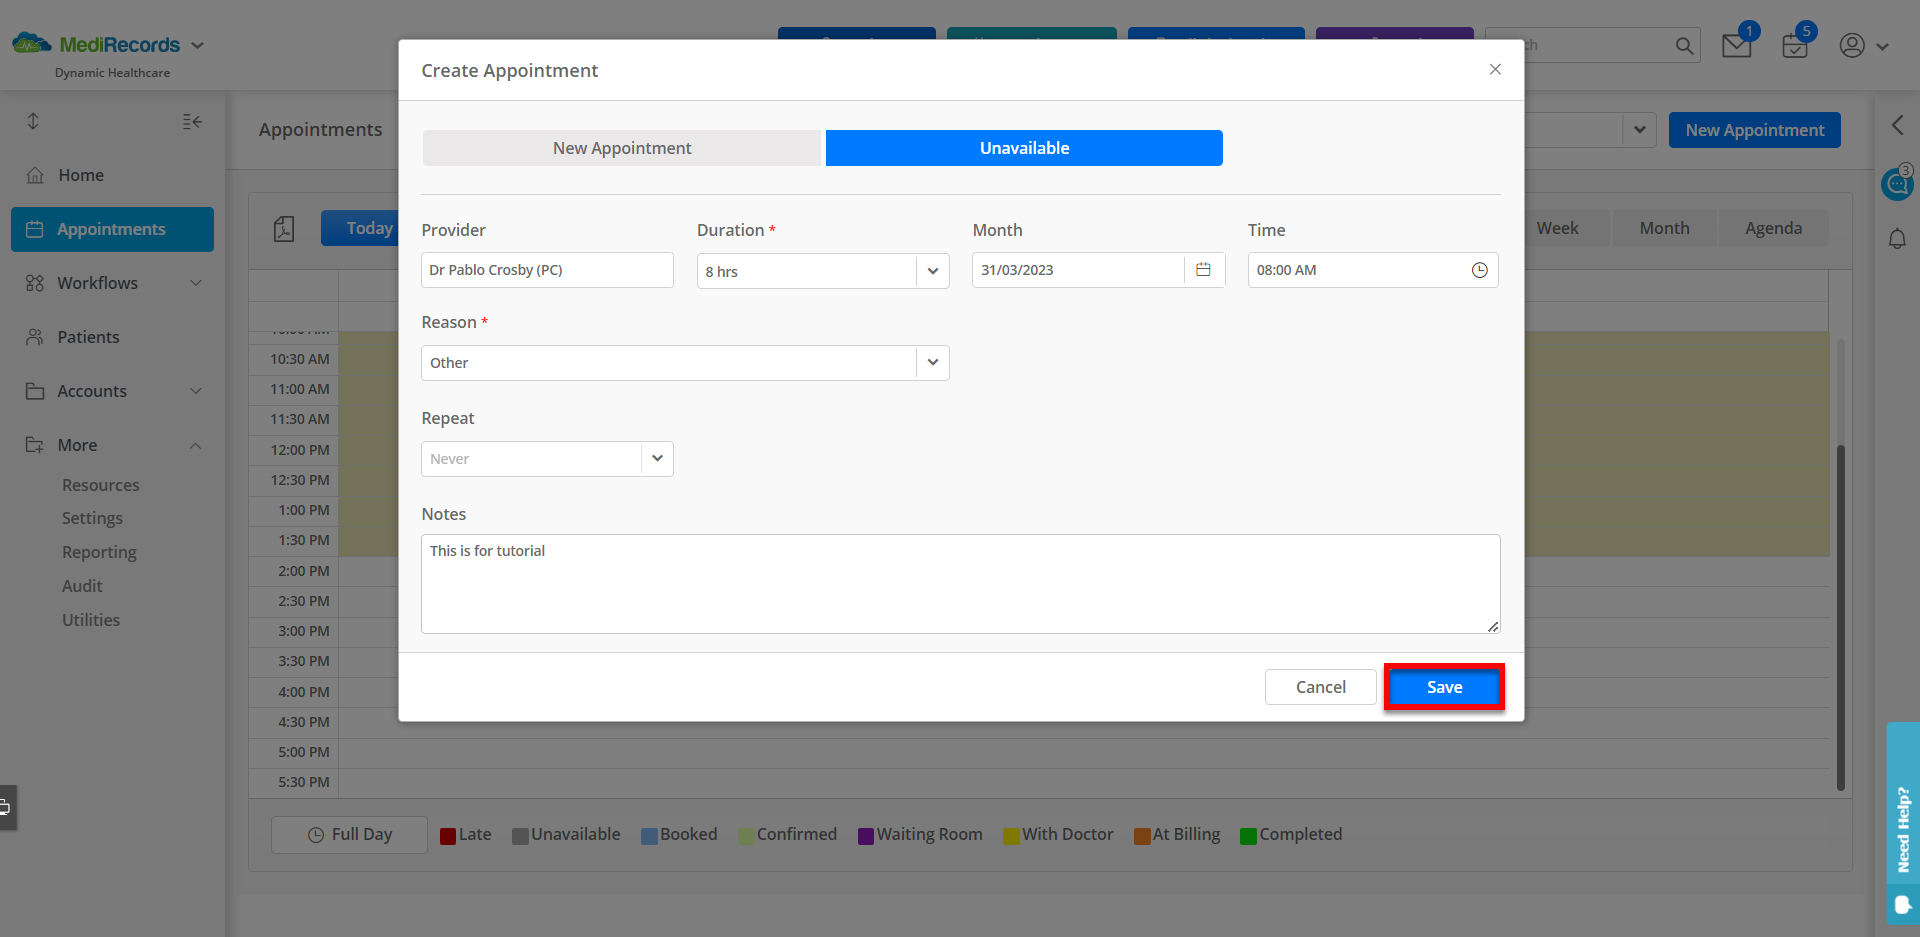Click the Accounts folder icon
This screenshot has width=1920, height=937.
pyautogui.click(x=35, y=391)
